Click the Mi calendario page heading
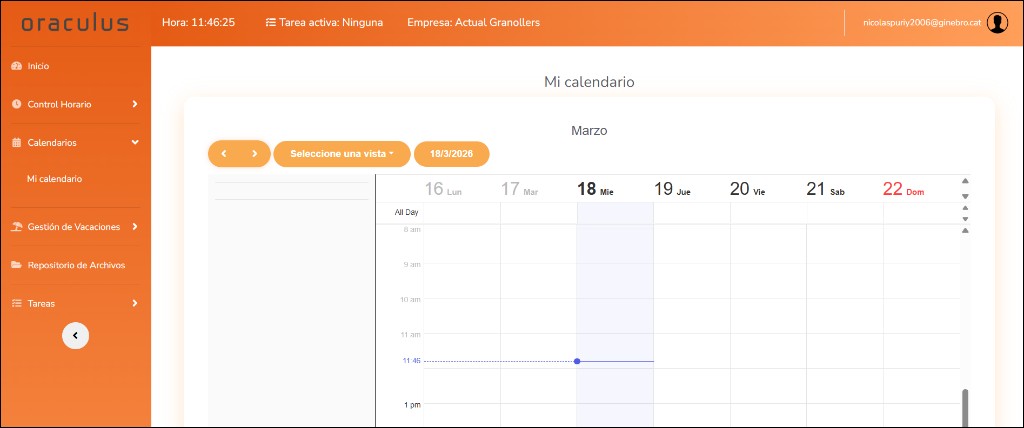1024x428 pixels. (589, 82)
